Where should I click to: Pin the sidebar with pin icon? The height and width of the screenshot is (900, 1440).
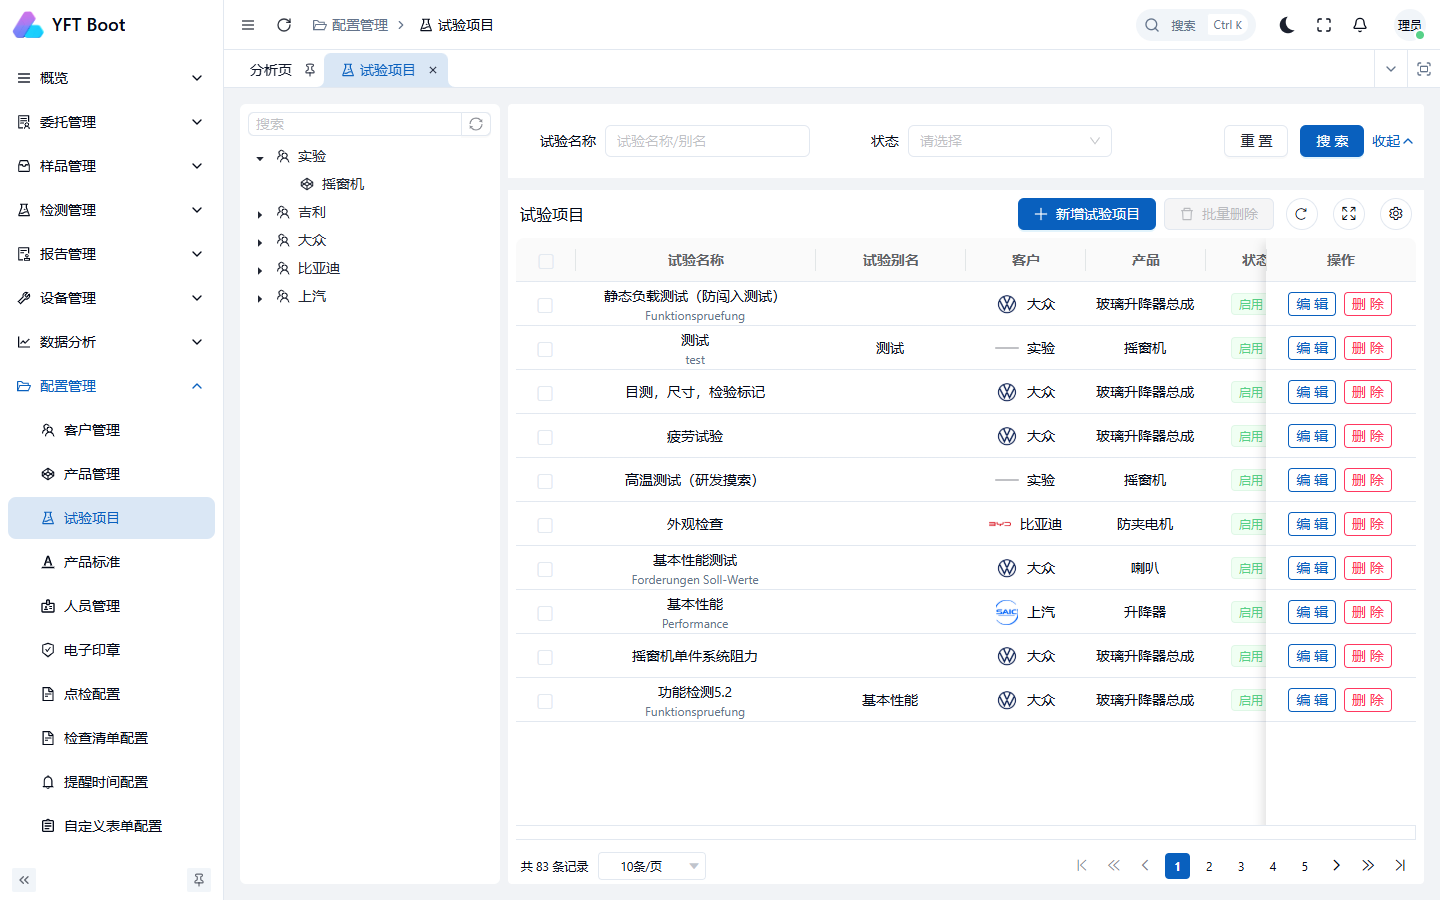199,880
